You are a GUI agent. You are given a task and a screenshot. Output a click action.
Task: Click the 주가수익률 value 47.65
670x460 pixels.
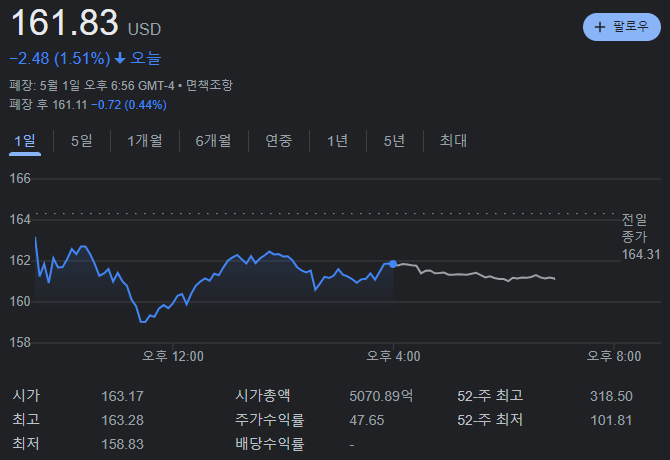coord(367,420)
